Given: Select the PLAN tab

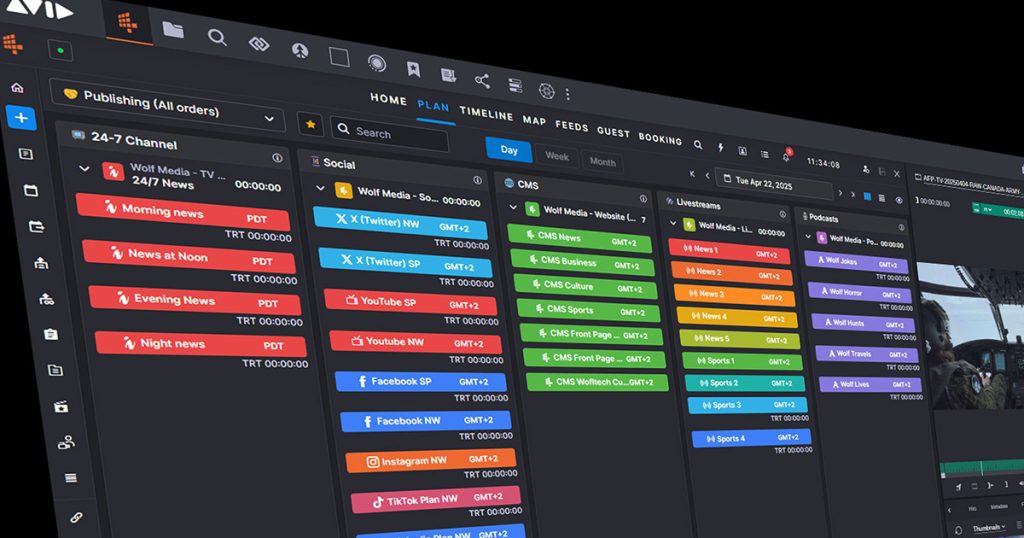Looking at the screenshot, I should click(434, 106).
